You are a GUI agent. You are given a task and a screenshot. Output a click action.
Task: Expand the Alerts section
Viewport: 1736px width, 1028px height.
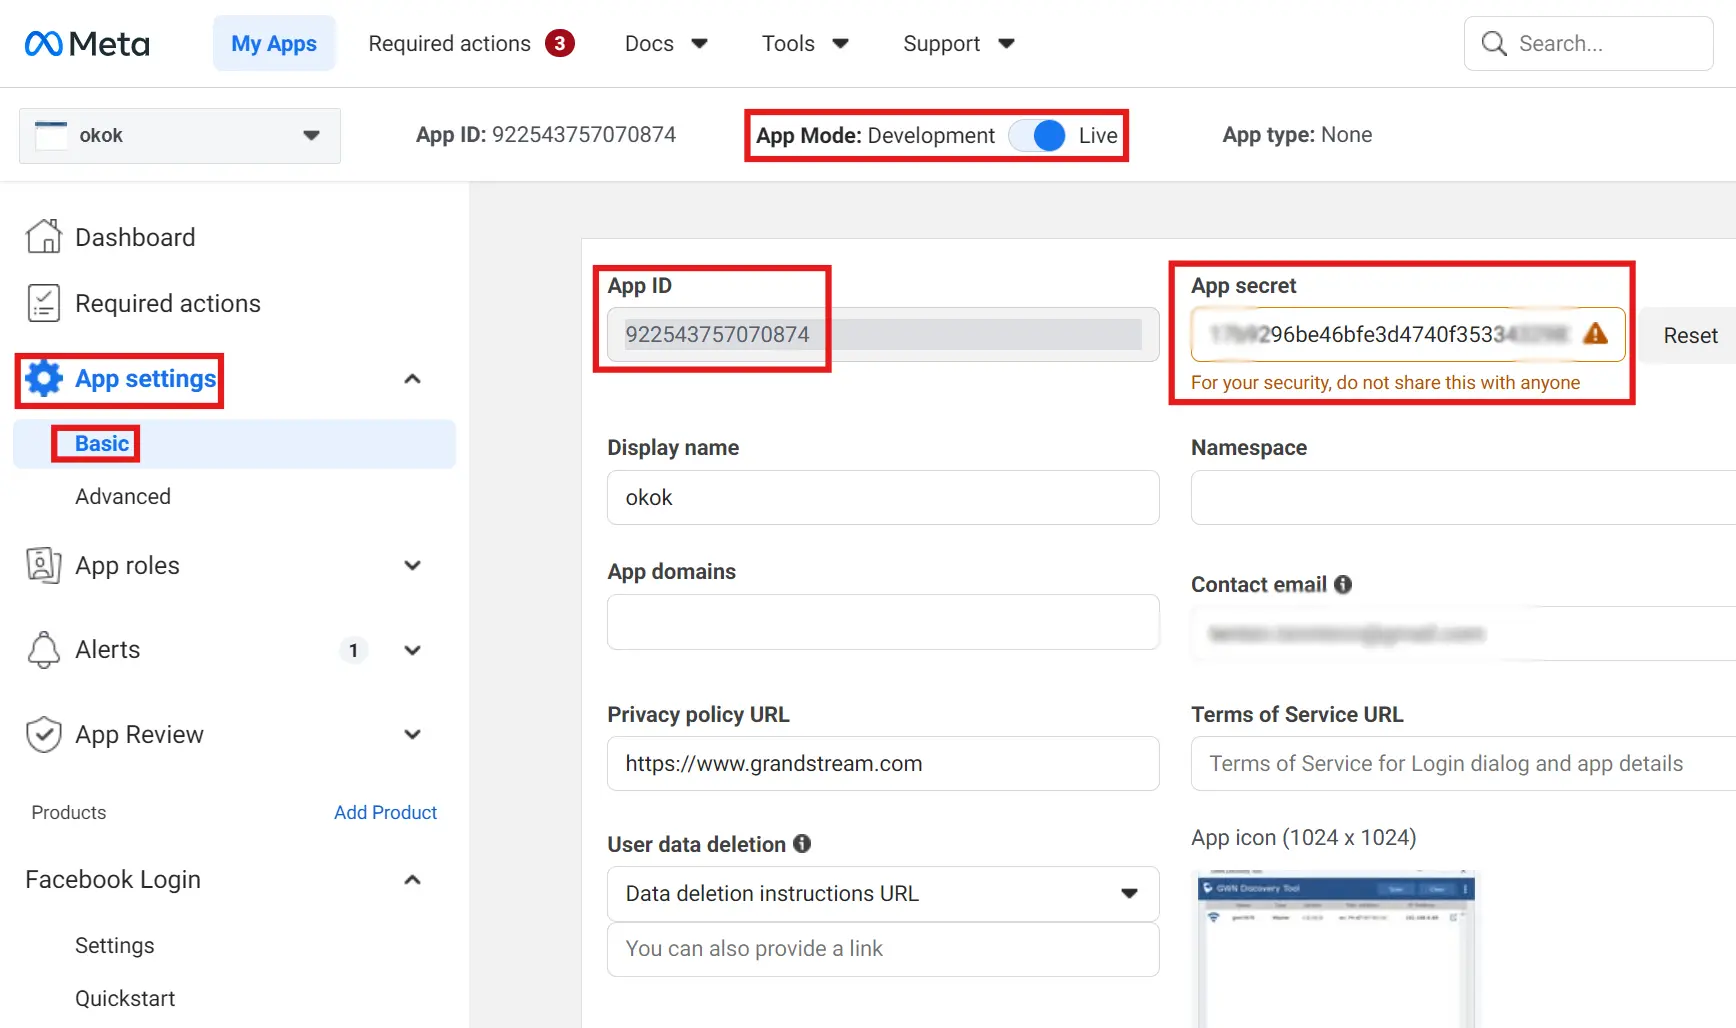[412, 650]
